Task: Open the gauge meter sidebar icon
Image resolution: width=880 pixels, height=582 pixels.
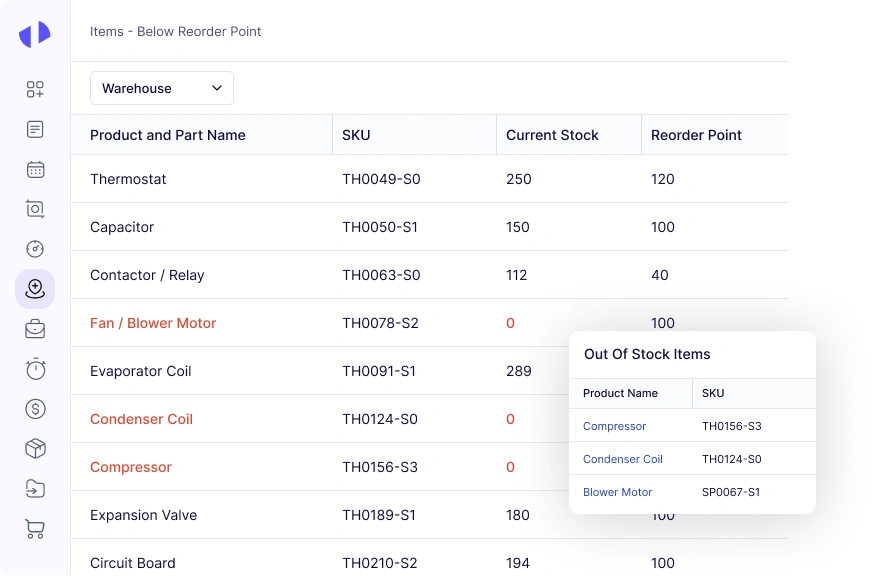Action: pos(35,249)
